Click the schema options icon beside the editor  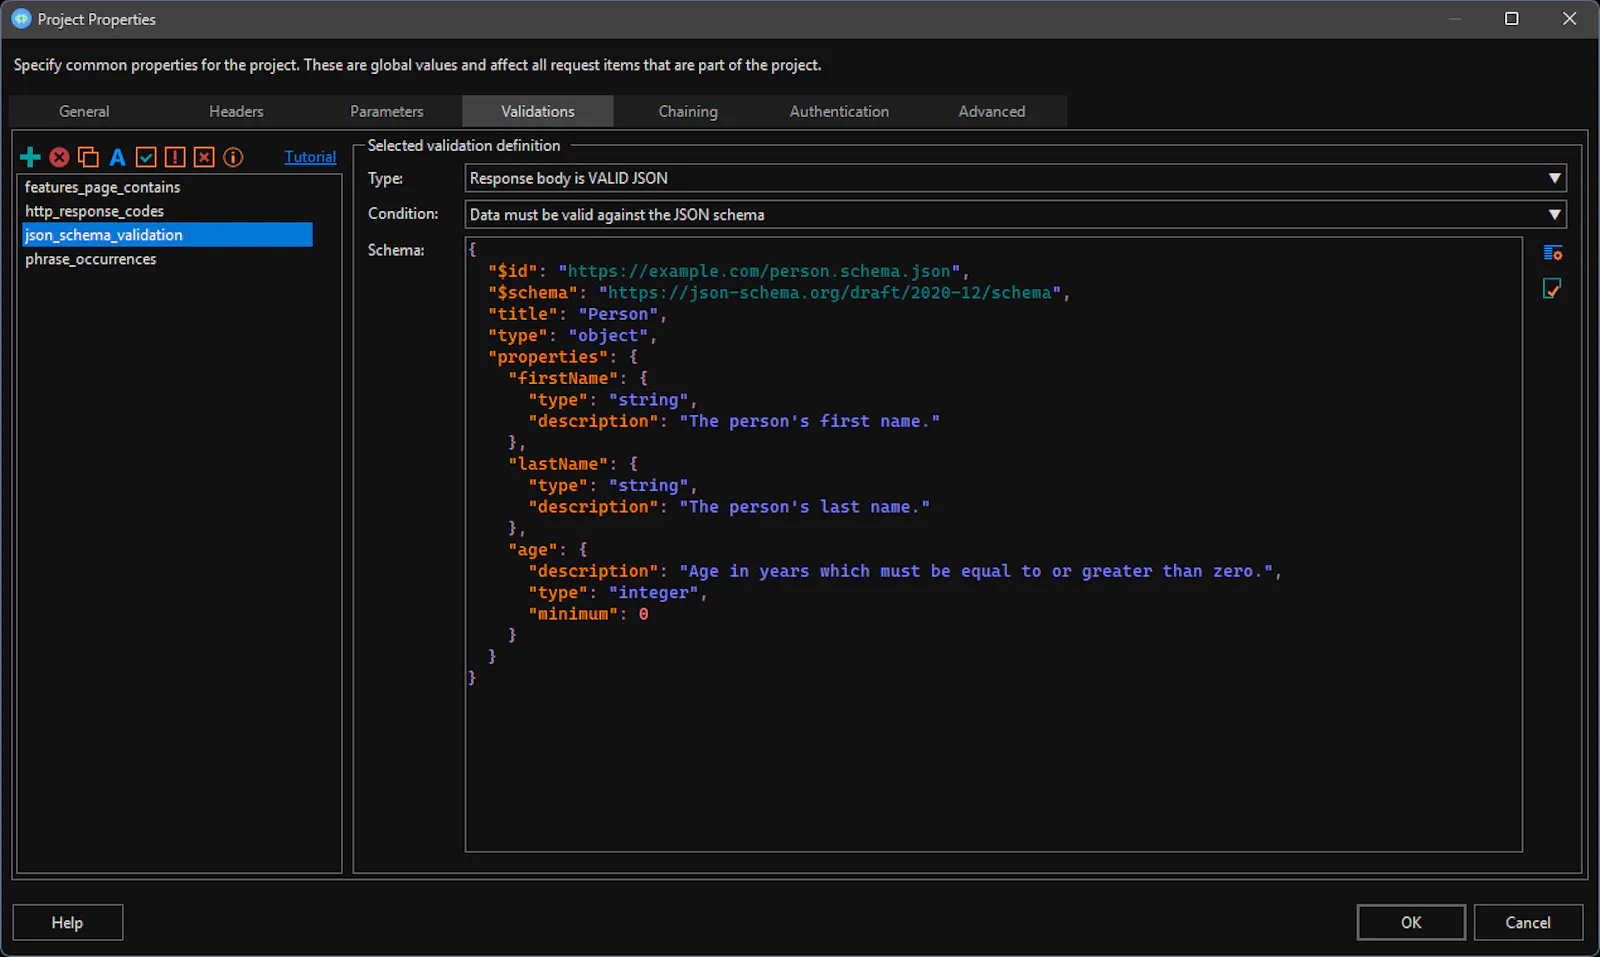[x=1552, y=253]
